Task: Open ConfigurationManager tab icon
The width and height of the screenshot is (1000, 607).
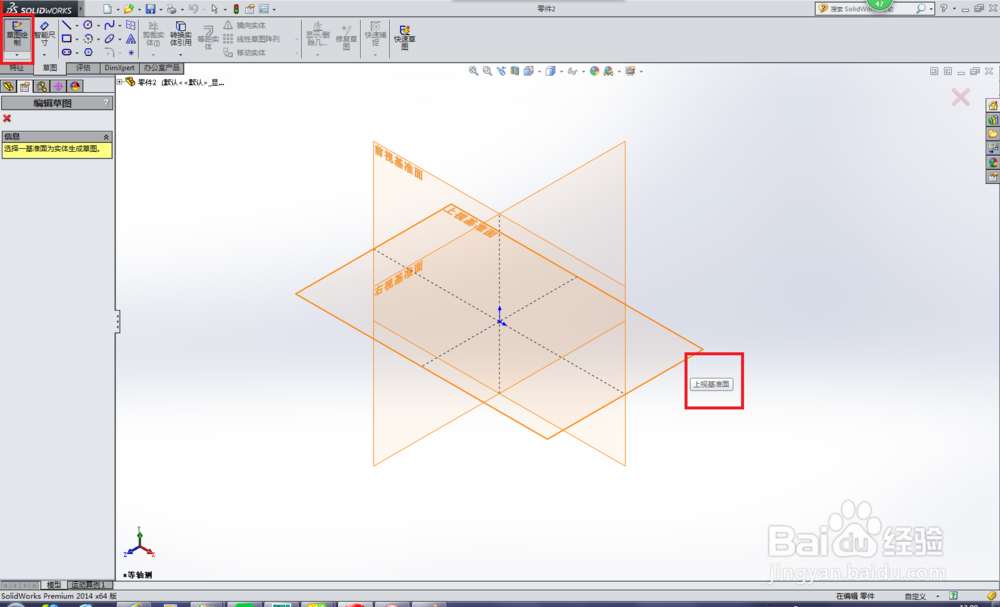Action: point(41,86)
